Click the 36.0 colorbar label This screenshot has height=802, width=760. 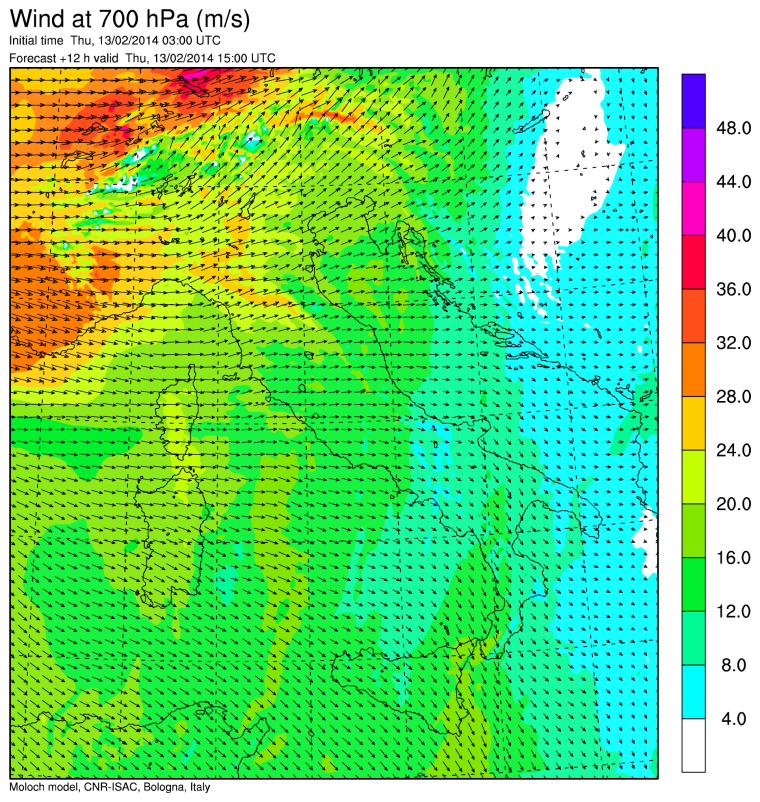point(733,289)
